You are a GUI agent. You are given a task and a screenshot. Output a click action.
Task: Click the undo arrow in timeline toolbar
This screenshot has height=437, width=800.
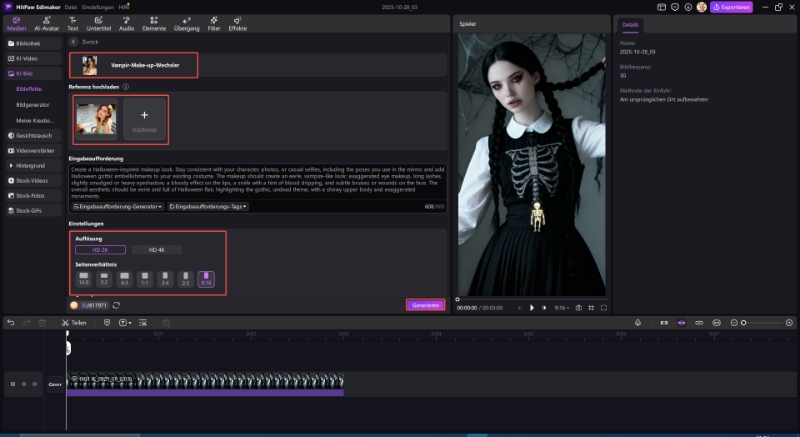click(x=11, y=323)
